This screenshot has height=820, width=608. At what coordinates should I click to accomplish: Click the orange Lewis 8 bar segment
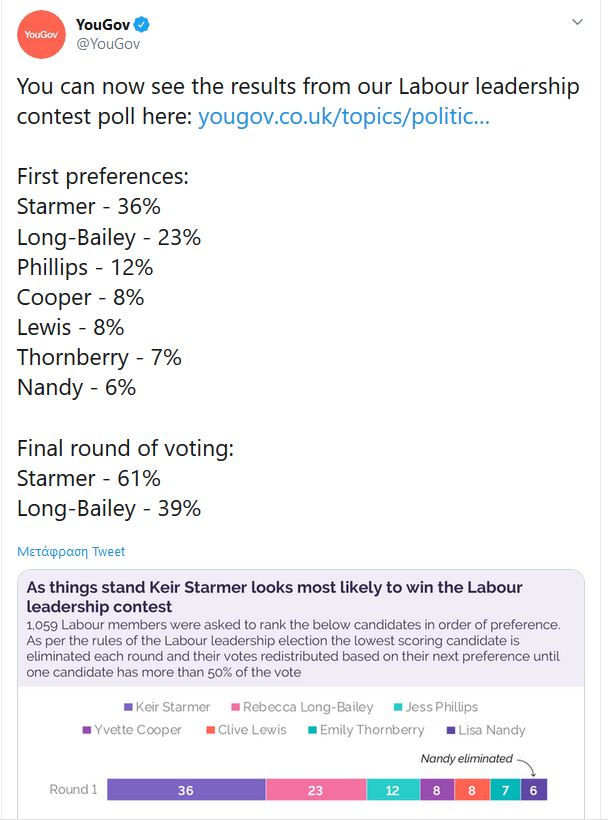click(472, 790)
